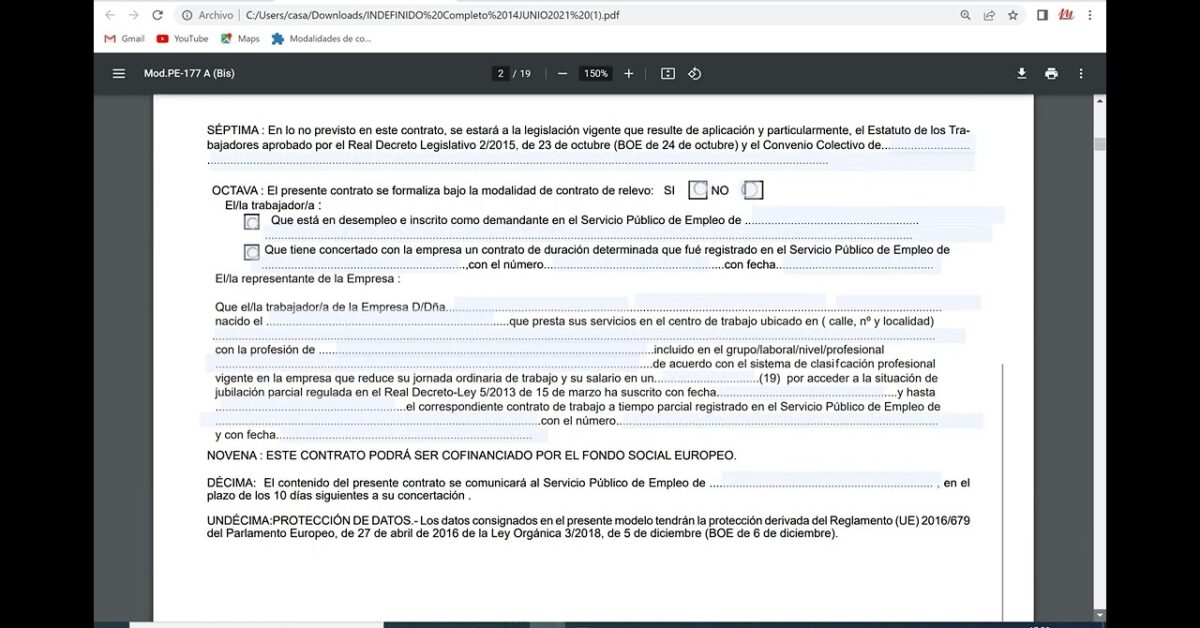Viewport: 1200px width, 628px height.
Task: Click the zoom out minus button
Action: click(563, 73)
